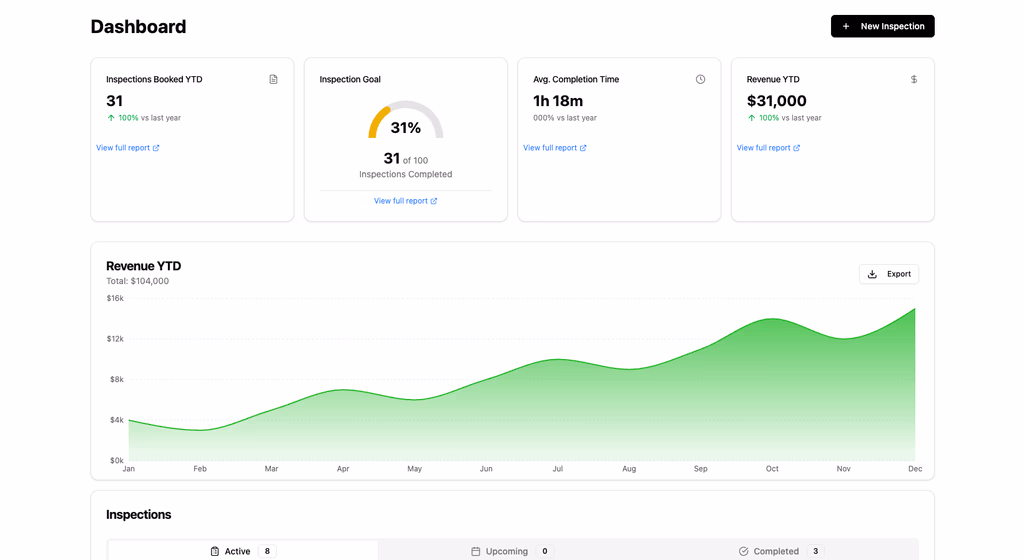The height and width of the screenshot is (560, 1024).
Task: Click external-link icon under Avg. Completion Time
Action: (x=583, y=148)
